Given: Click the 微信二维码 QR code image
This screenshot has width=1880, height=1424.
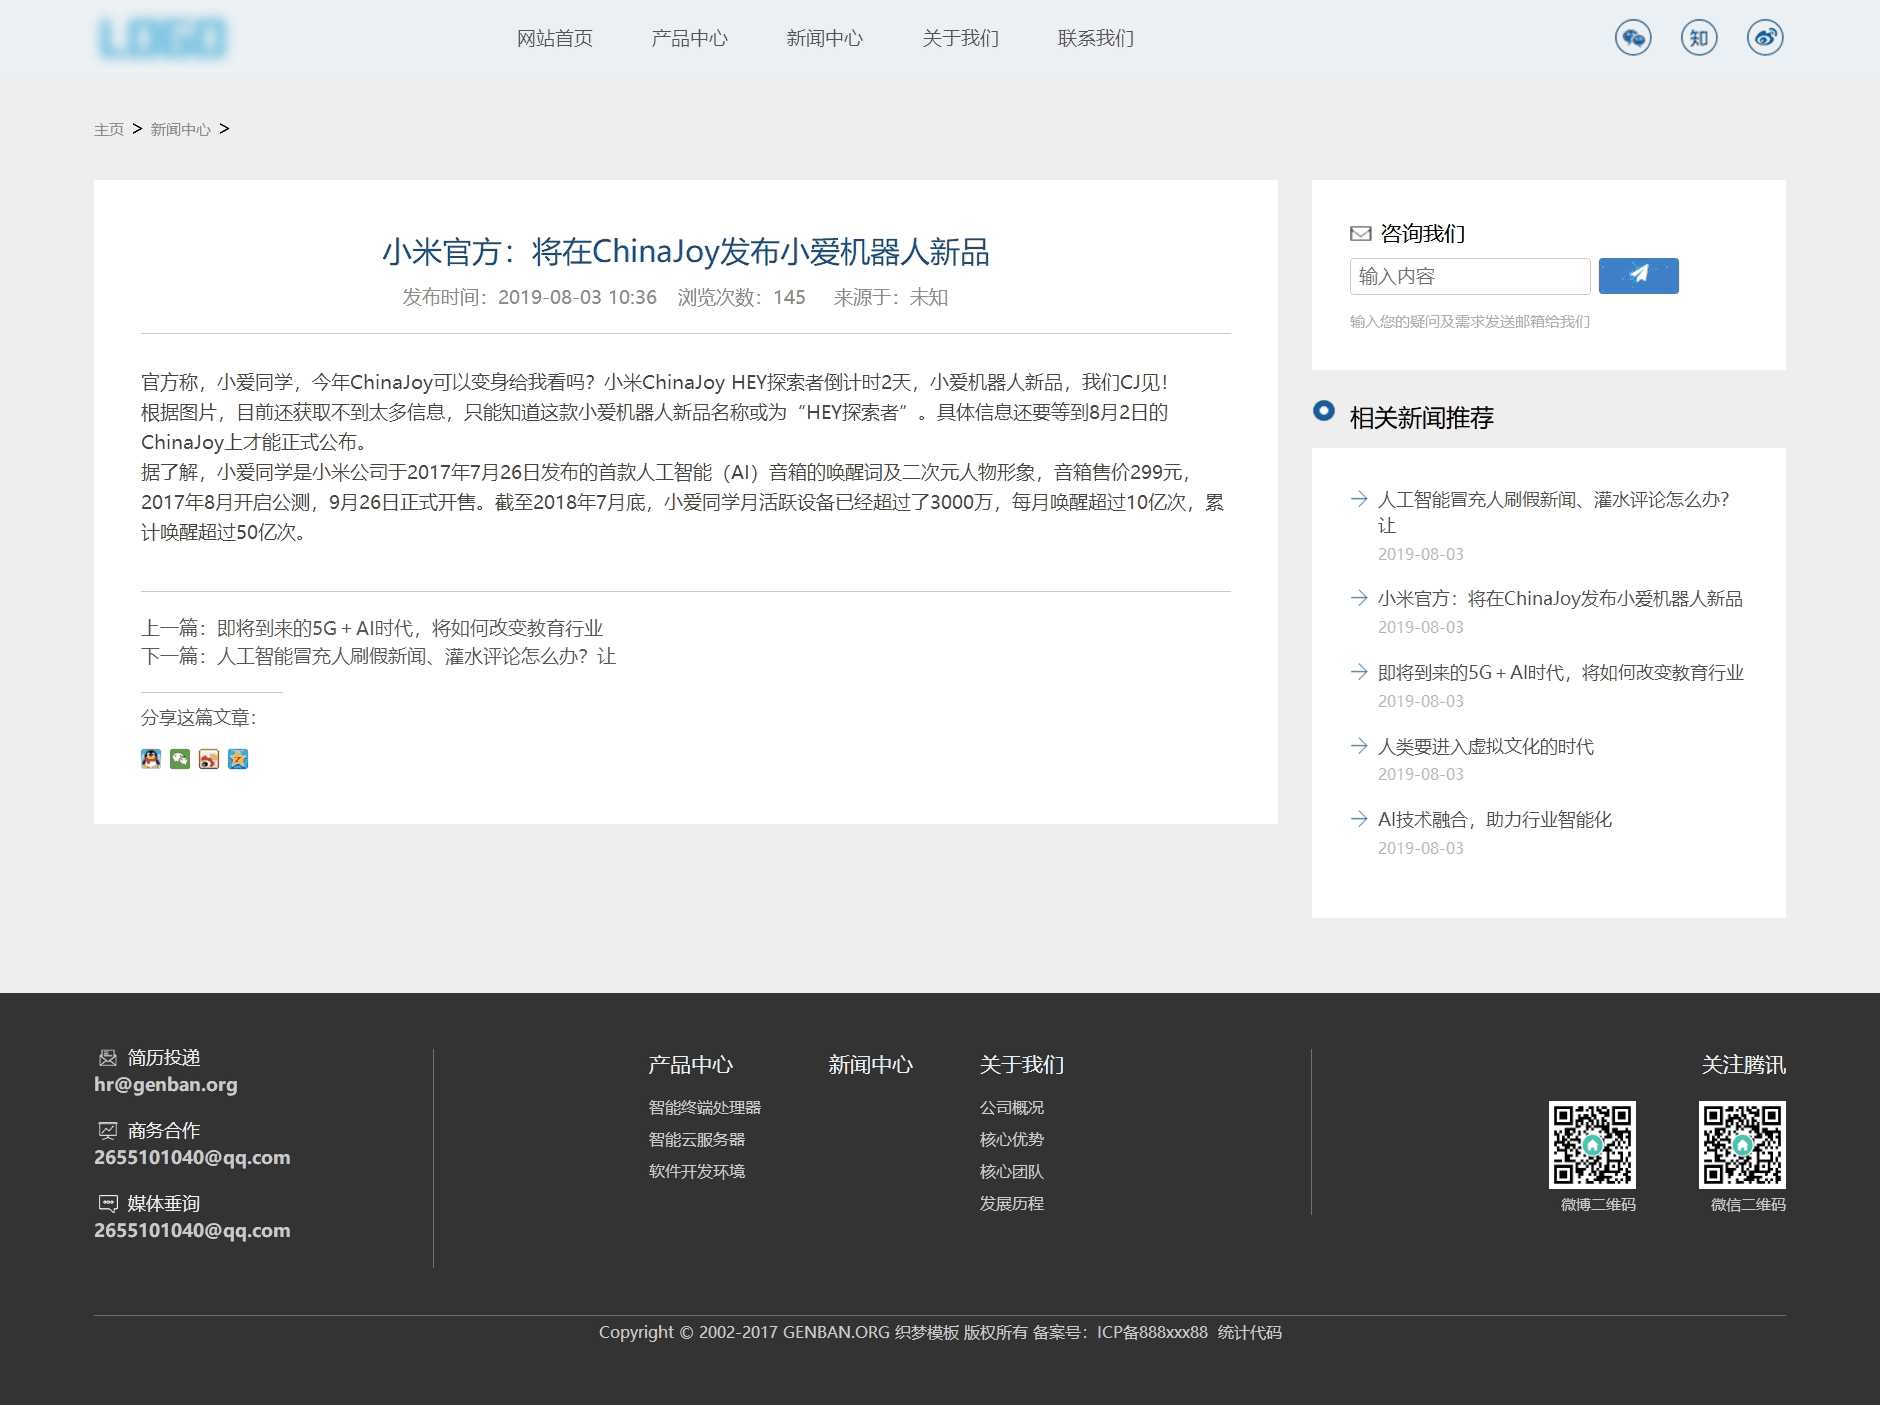Looking at the screenshot, I should point(1742,1145).
